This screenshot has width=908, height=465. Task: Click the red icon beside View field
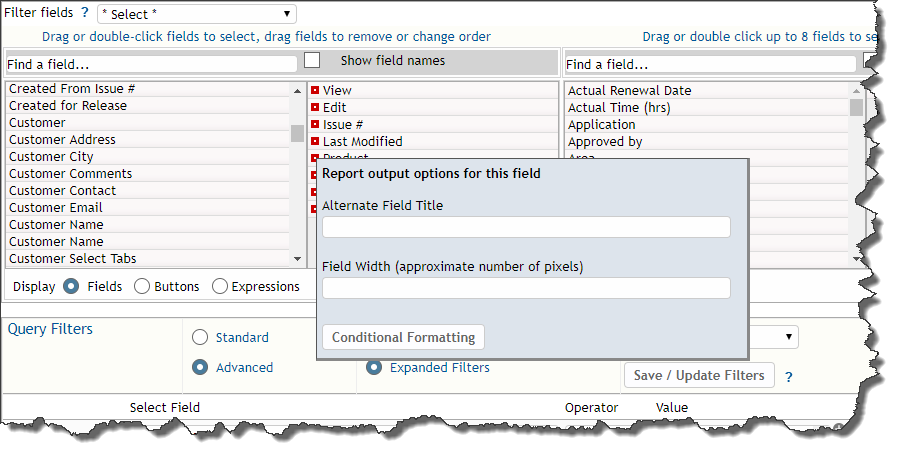coord(315,90)
